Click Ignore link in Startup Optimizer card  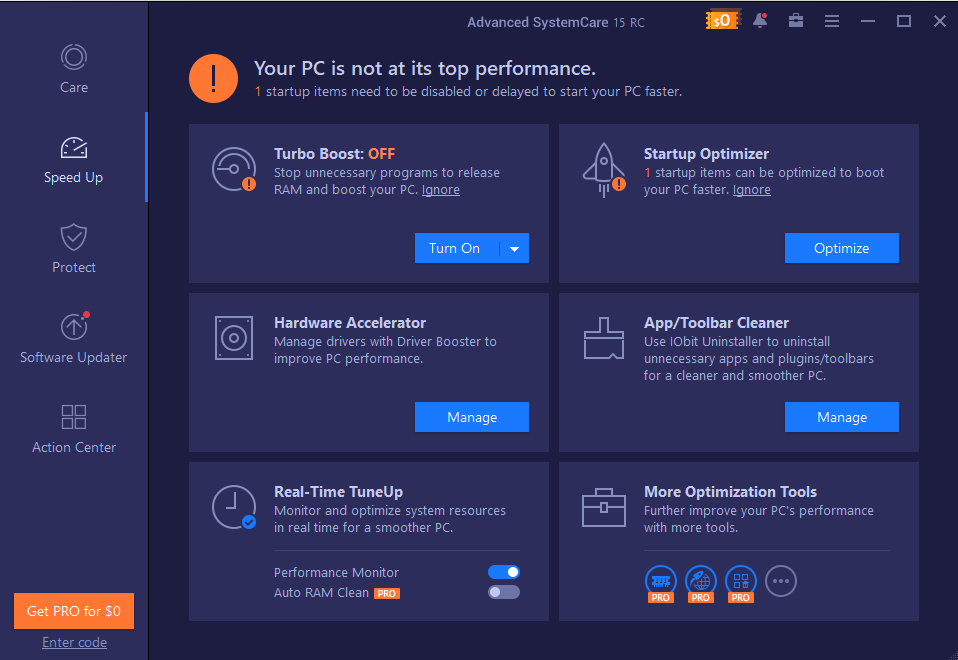(751, 189)
